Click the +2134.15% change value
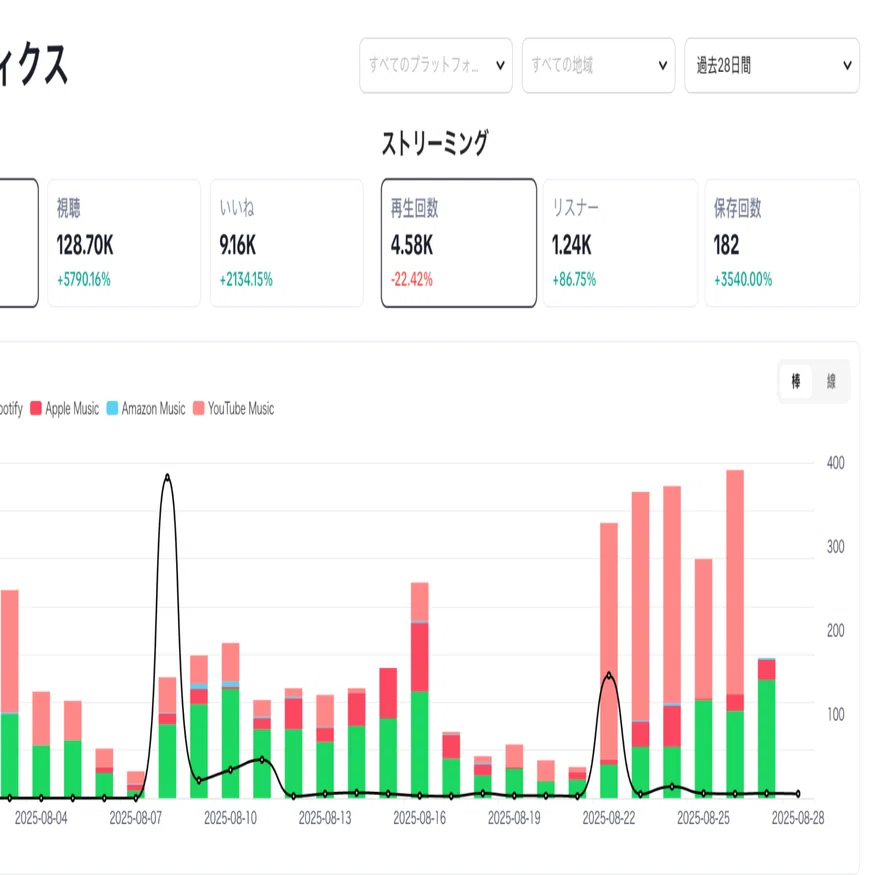This screenshot has width=875, height=875. pyautogui.click(x=246, y=280)
